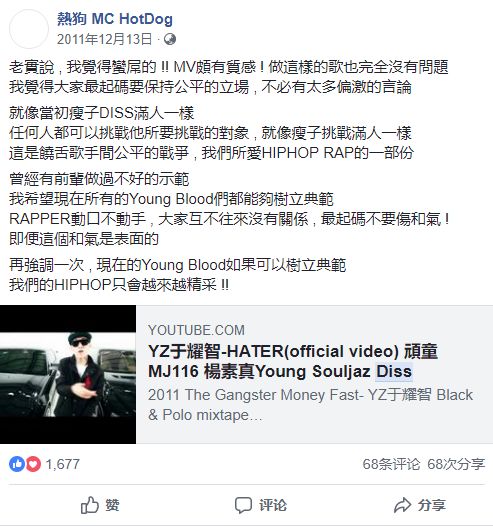The height and width of the screenshot is (526, 493).
Task: Open the 1,677 reactions count
Action: [x=62, y=464]
